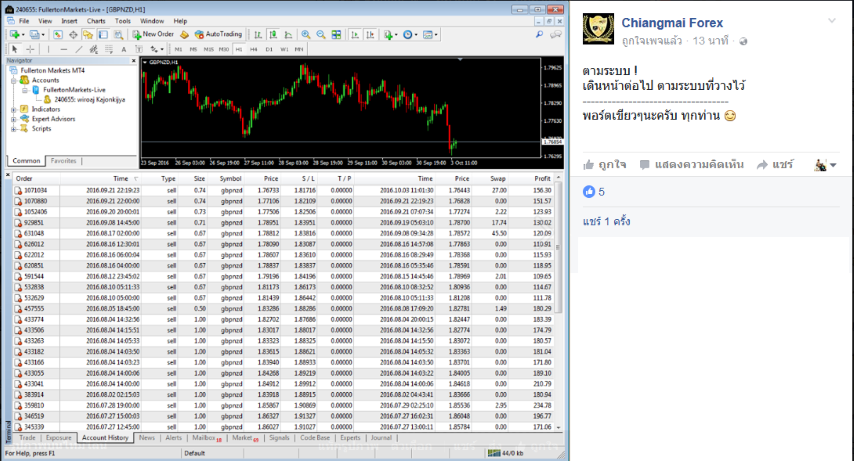Screen dimensions: 854x461
Task: Open the Data Window icon
Action: point(73,34)
